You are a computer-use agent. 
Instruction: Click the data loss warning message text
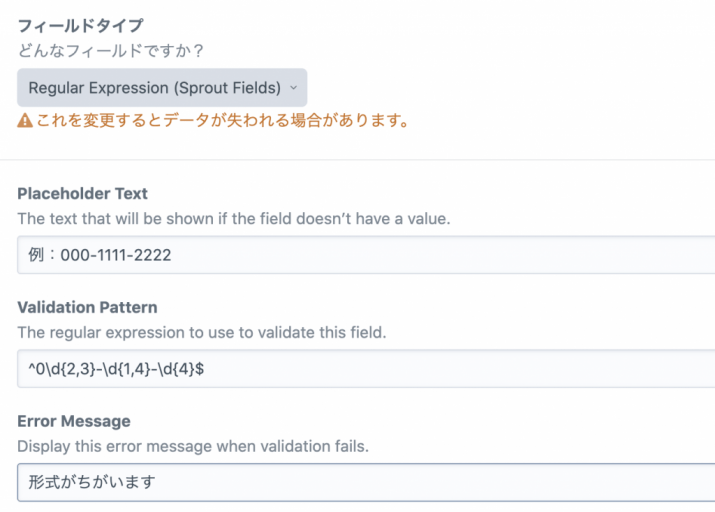[x=222, y=121]
